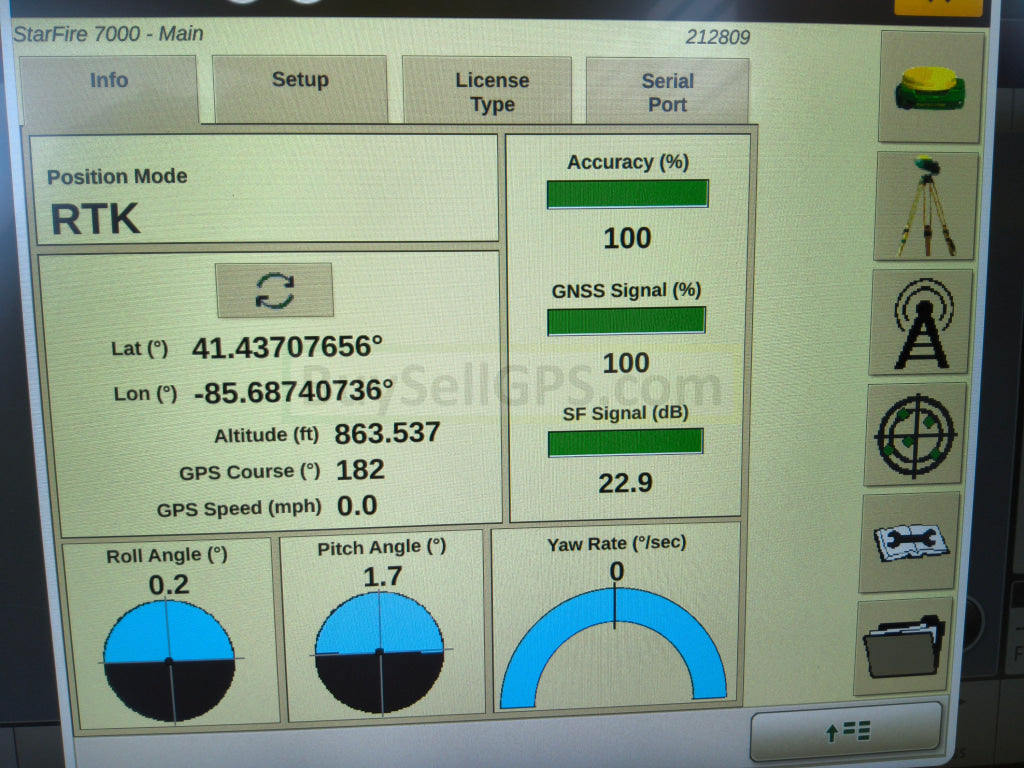Open the Info tab
This screenshot has height=768, width=1024.
point(108,89)
